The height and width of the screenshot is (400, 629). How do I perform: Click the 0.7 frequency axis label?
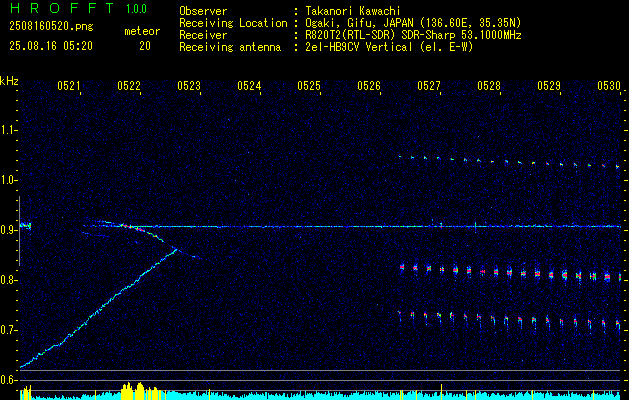pyautogui.click(x=8, y=330)
